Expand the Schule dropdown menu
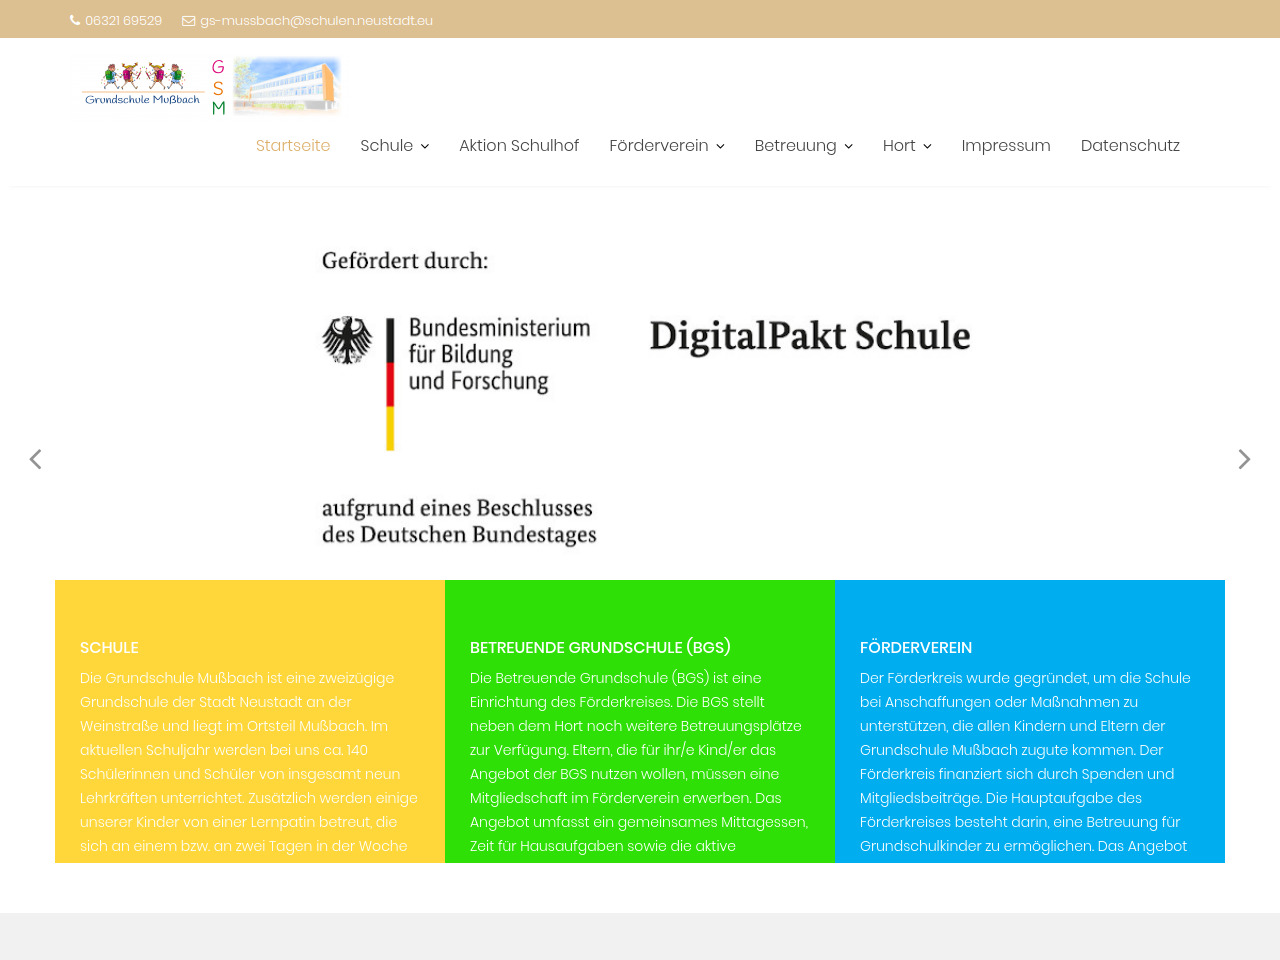This screenshot has width=1280, height=960. pos(394,146)
